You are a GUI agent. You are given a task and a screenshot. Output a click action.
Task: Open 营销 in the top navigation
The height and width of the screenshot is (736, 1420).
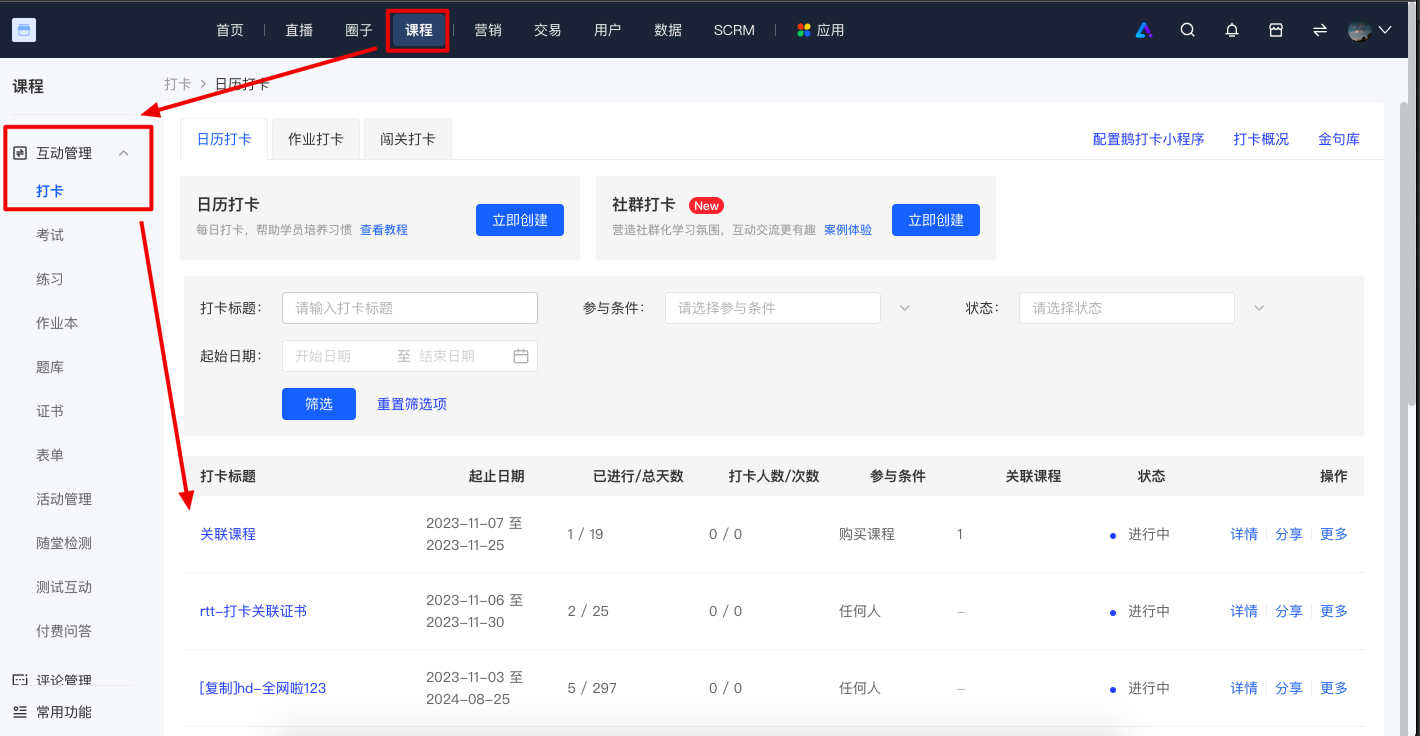coord(488,30)
